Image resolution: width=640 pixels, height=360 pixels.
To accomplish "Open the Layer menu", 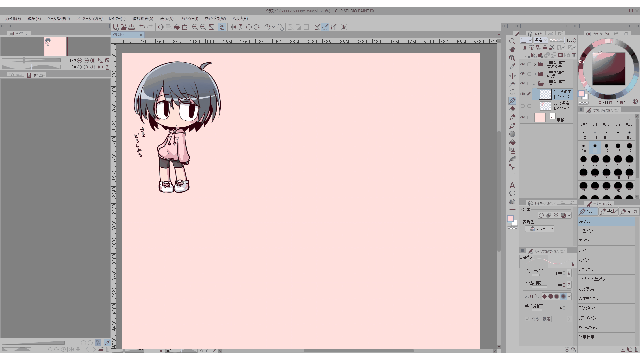I will [117, 18].
